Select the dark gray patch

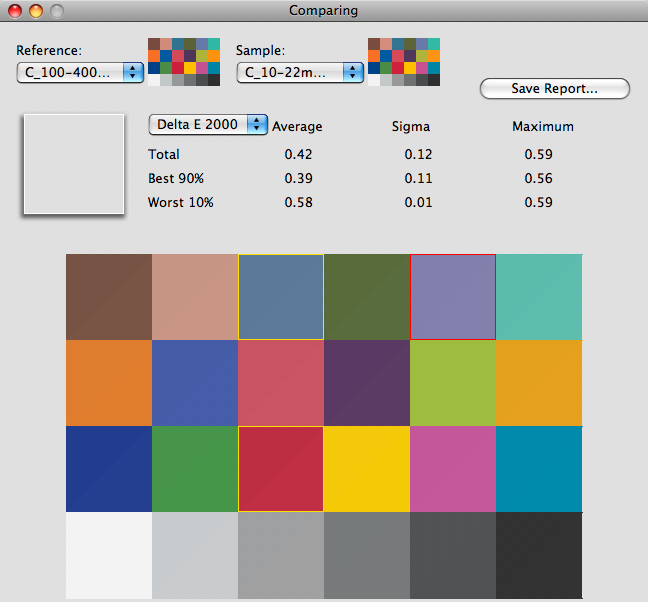[x=453, y=555]
